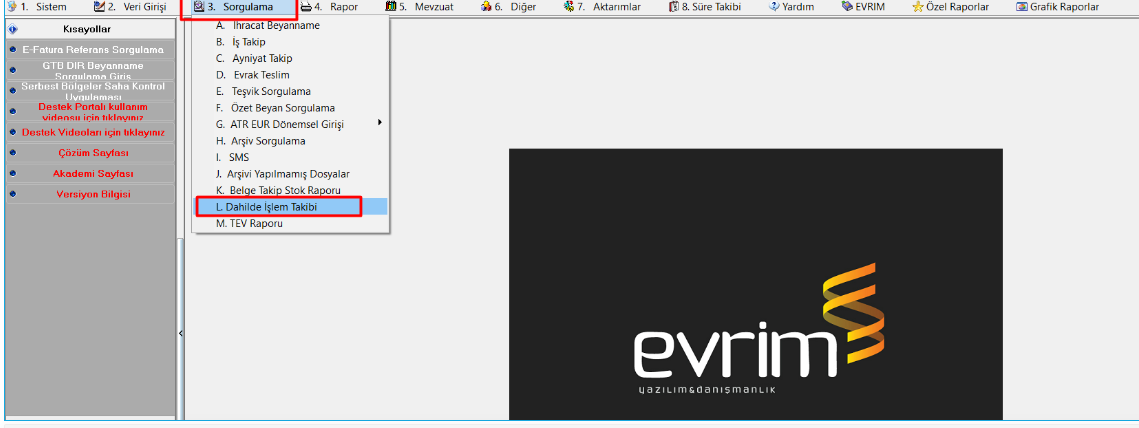Screen dimensions: 1139x428
Task: Select D. Evrak Teslim entry
Action: 291,75
